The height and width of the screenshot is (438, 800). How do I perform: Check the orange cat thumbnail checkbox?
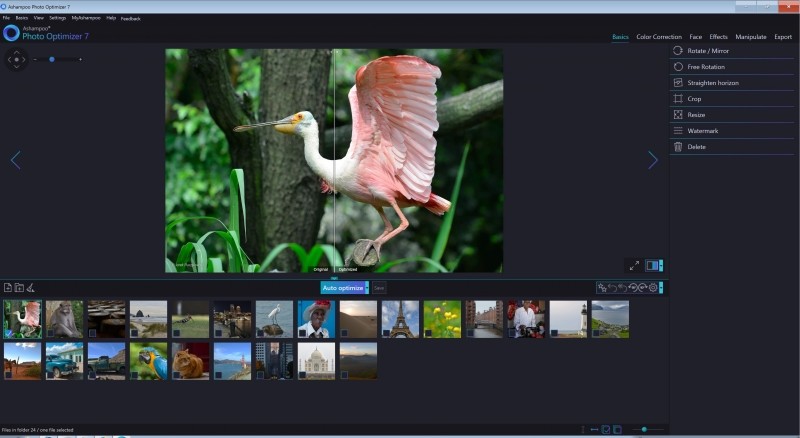coord(177,375)
